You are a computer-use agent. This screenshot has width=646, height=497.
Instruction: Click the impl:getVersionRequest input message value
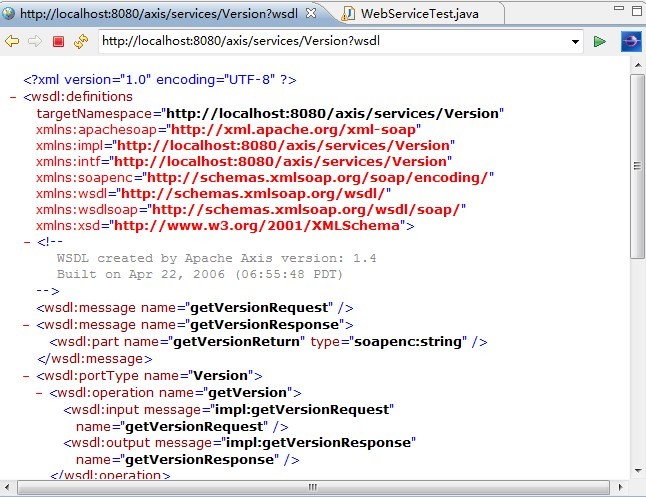coord(302,410)
